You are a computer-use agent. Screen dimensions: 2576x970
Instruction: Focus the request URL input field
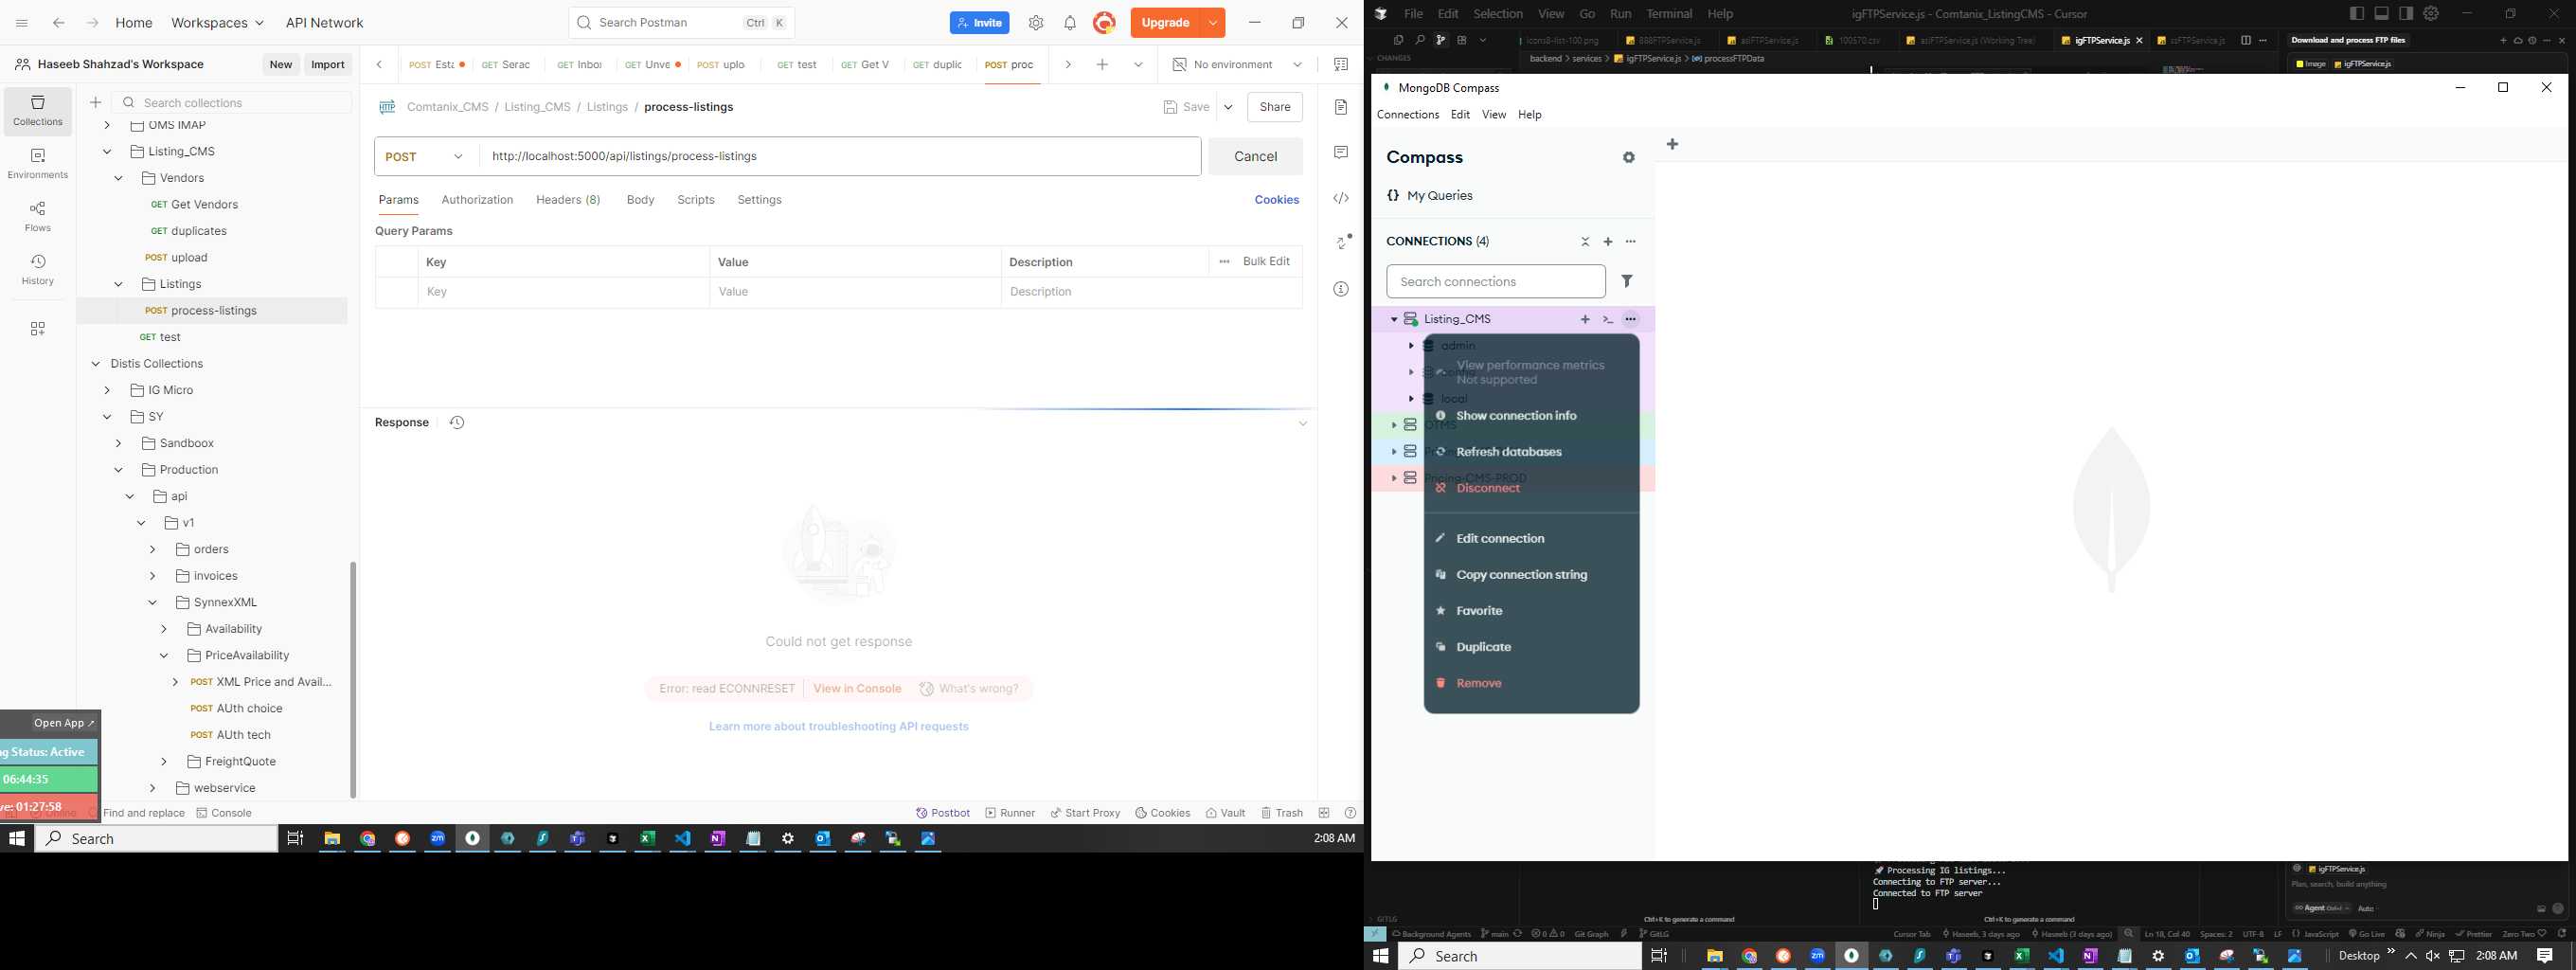click(x=840, y=157)
